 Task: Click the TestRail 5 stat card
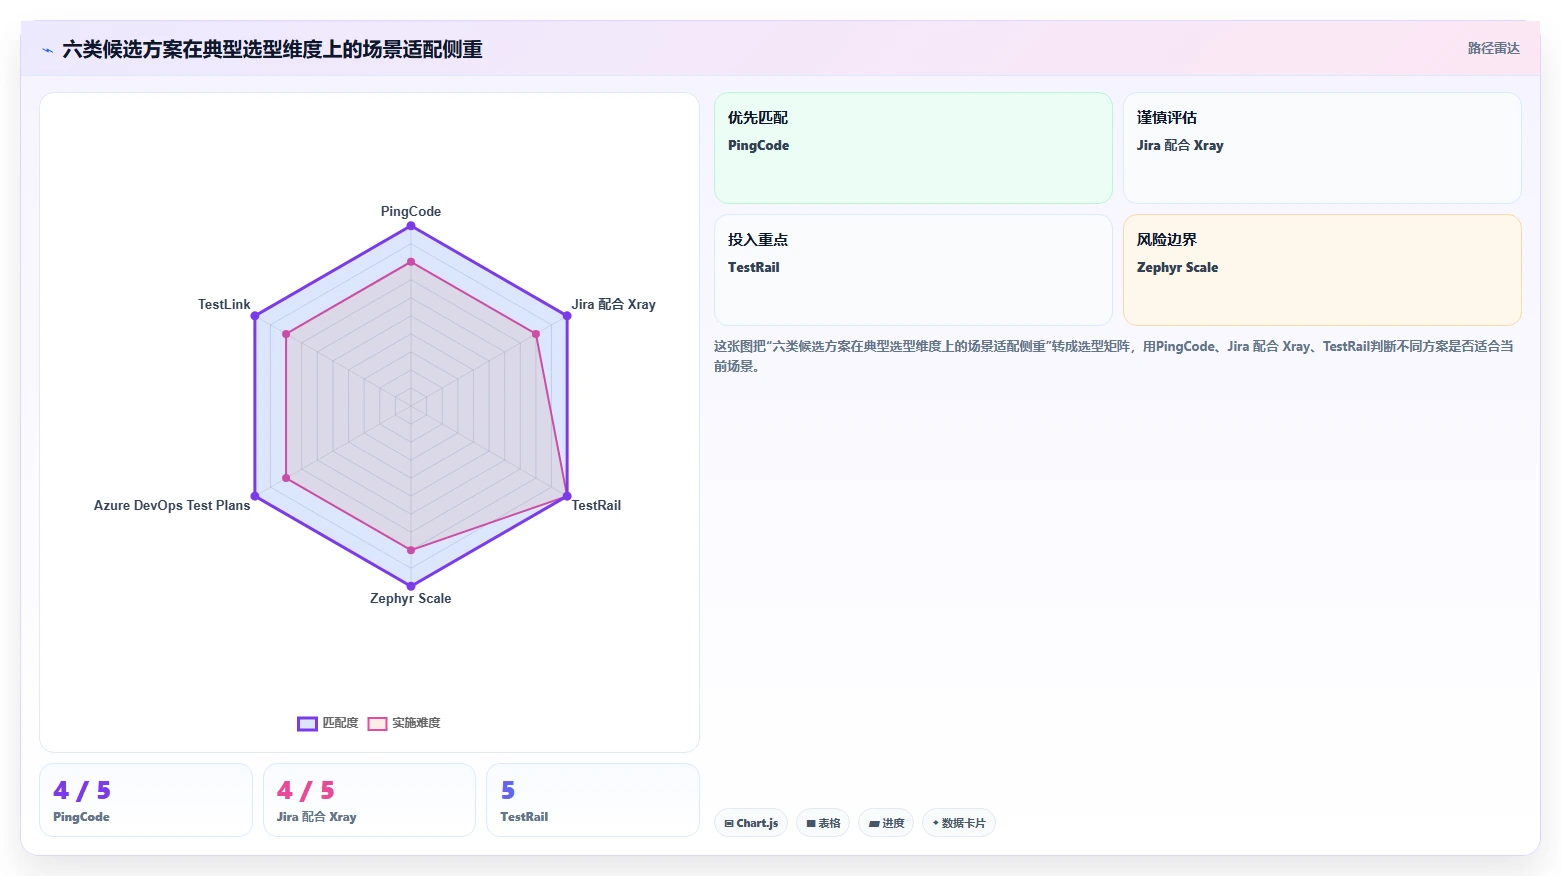592,800
